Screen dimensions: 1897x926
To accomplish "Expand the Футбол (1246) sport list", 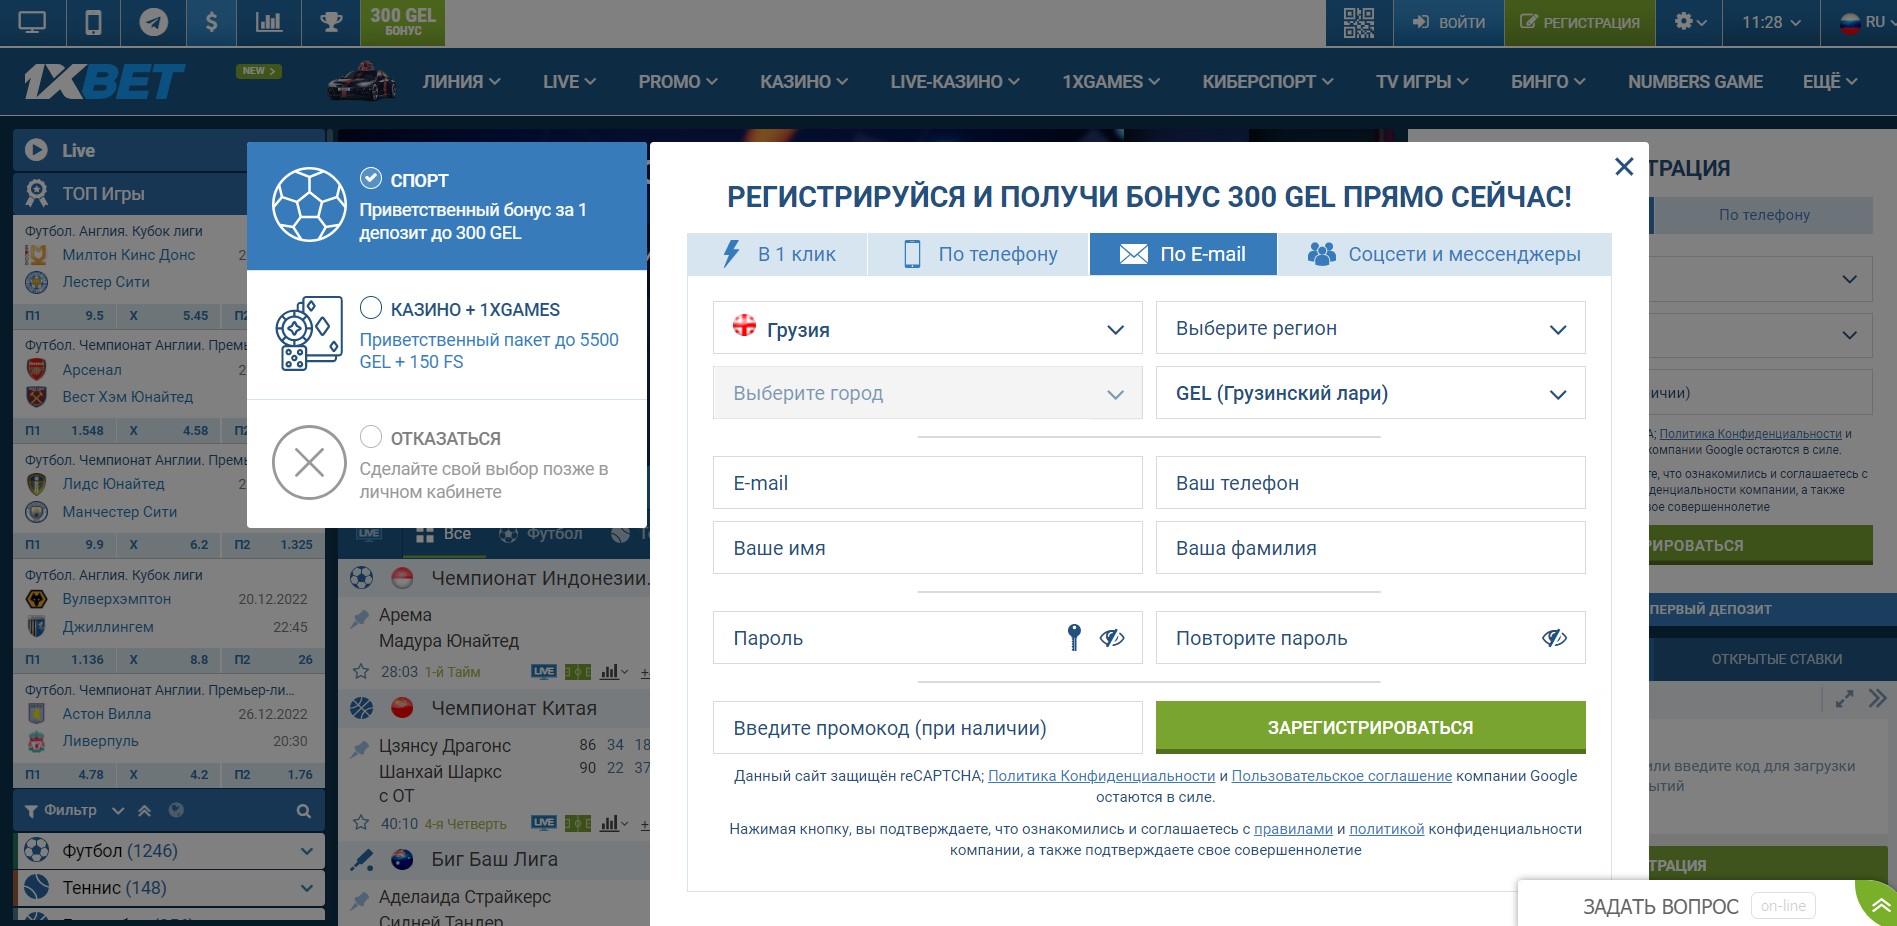I will click(170, 851).
